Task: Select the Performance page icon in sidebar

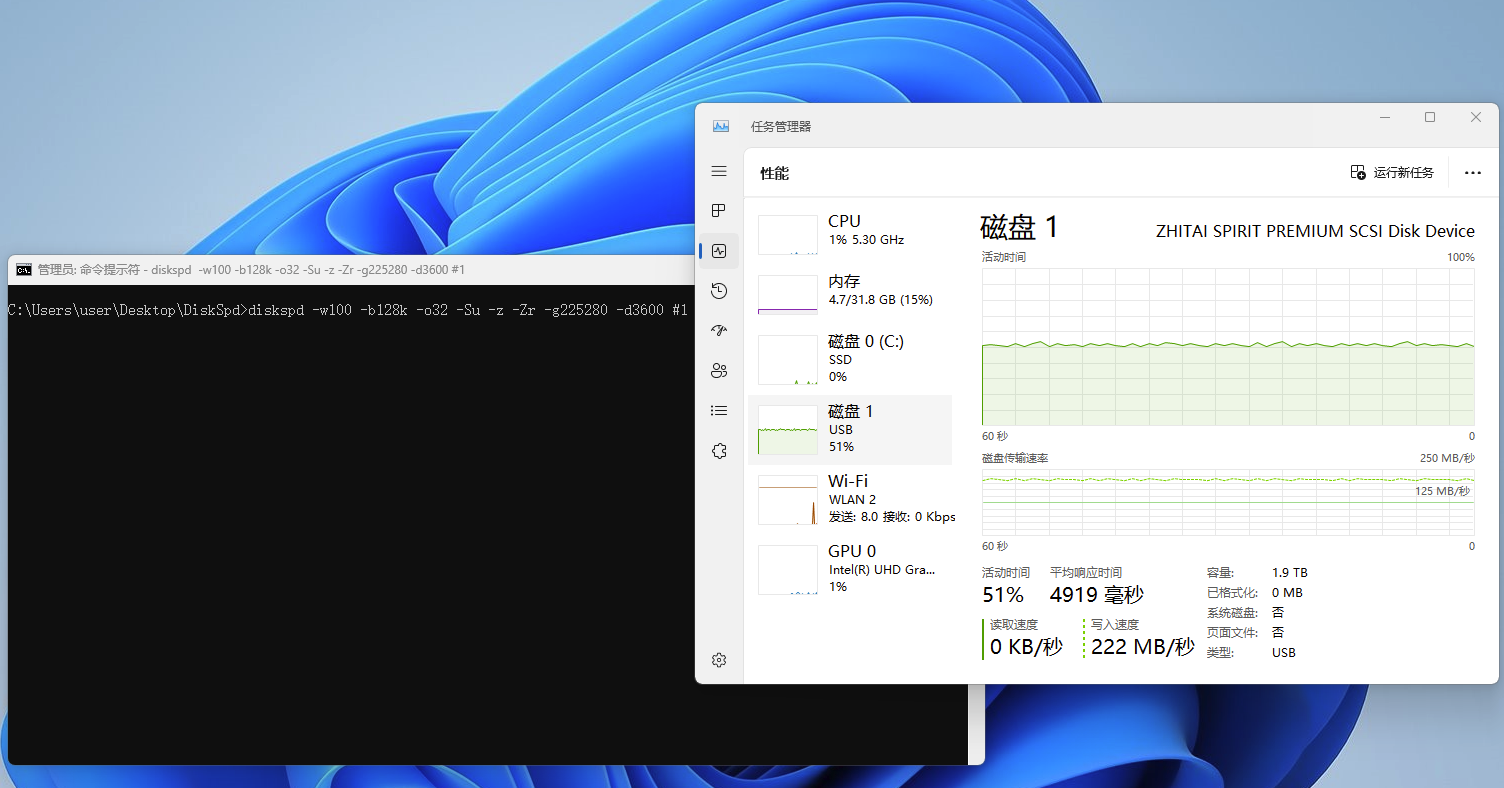Action: (x=719, y=251)
